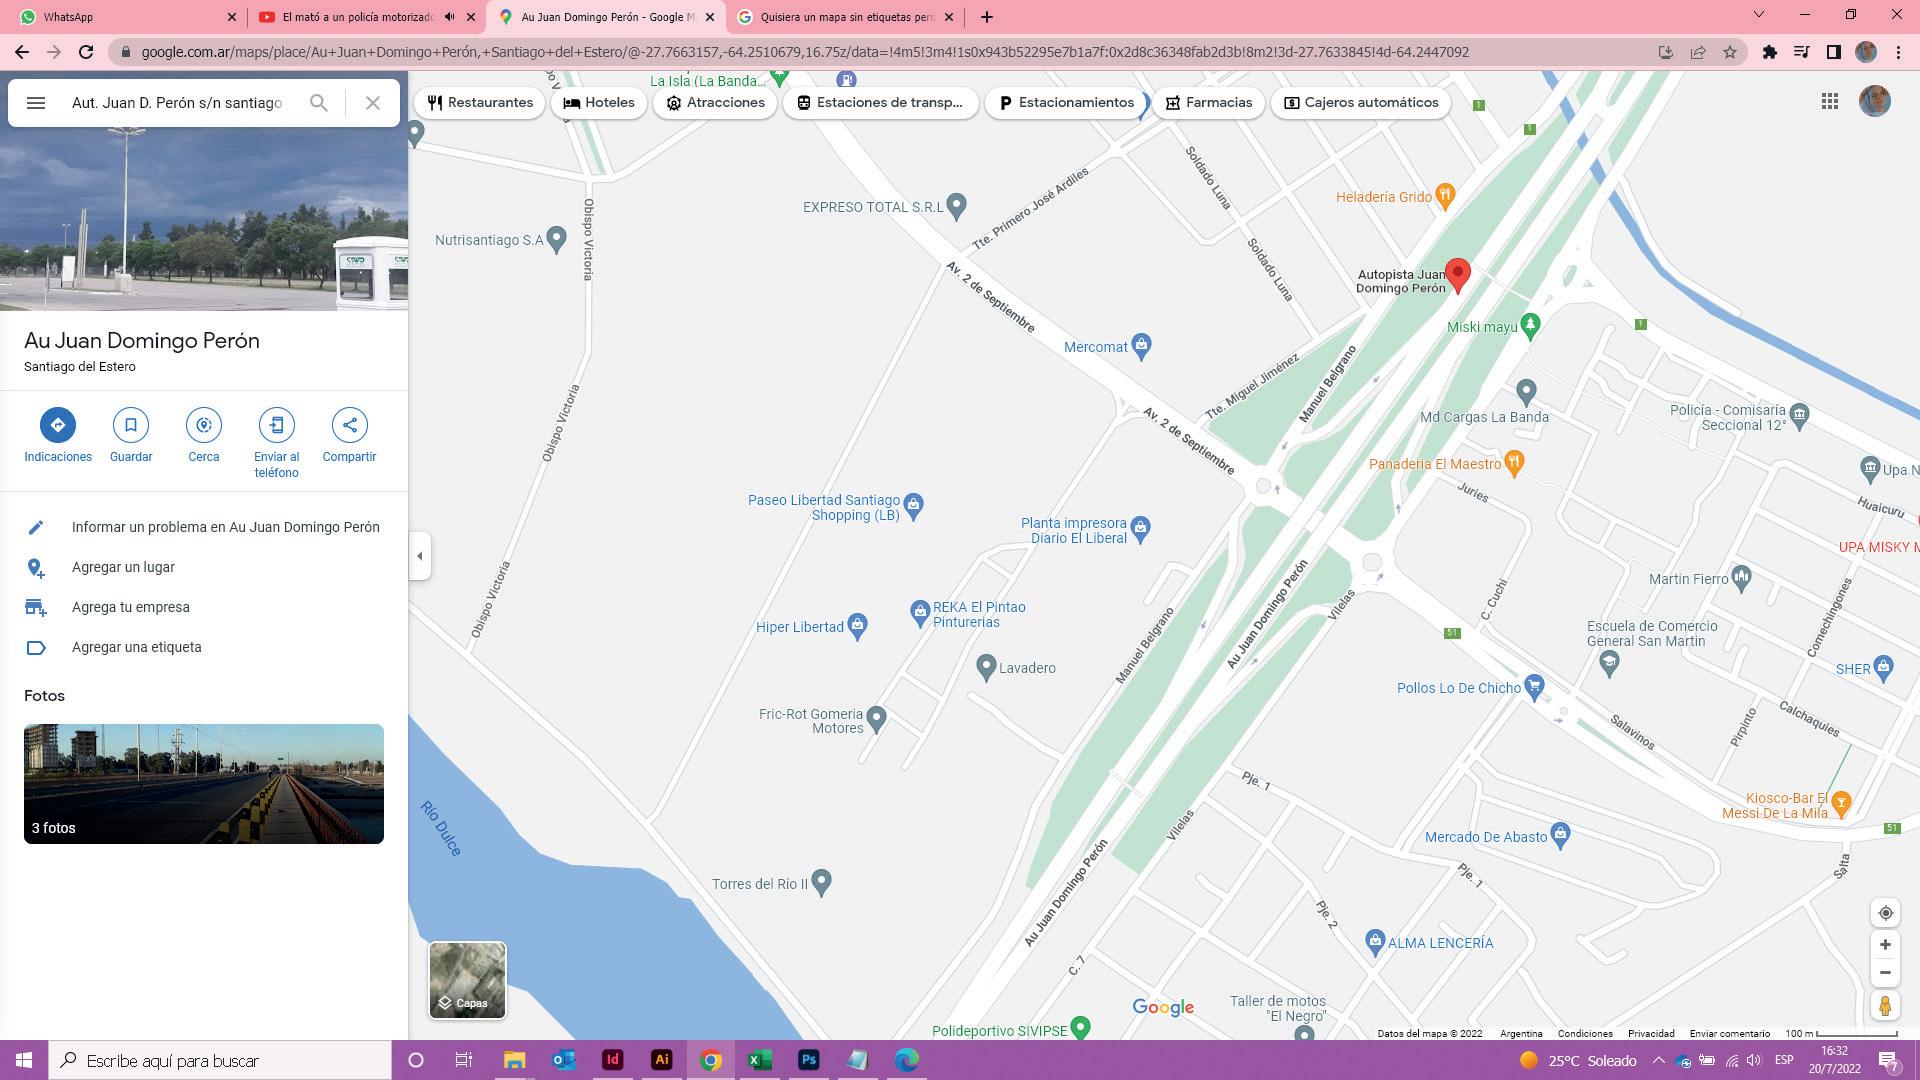This screenshot has width=1920, height=1080.
Task: Click the address bar URL
Action: pos(805,52)
